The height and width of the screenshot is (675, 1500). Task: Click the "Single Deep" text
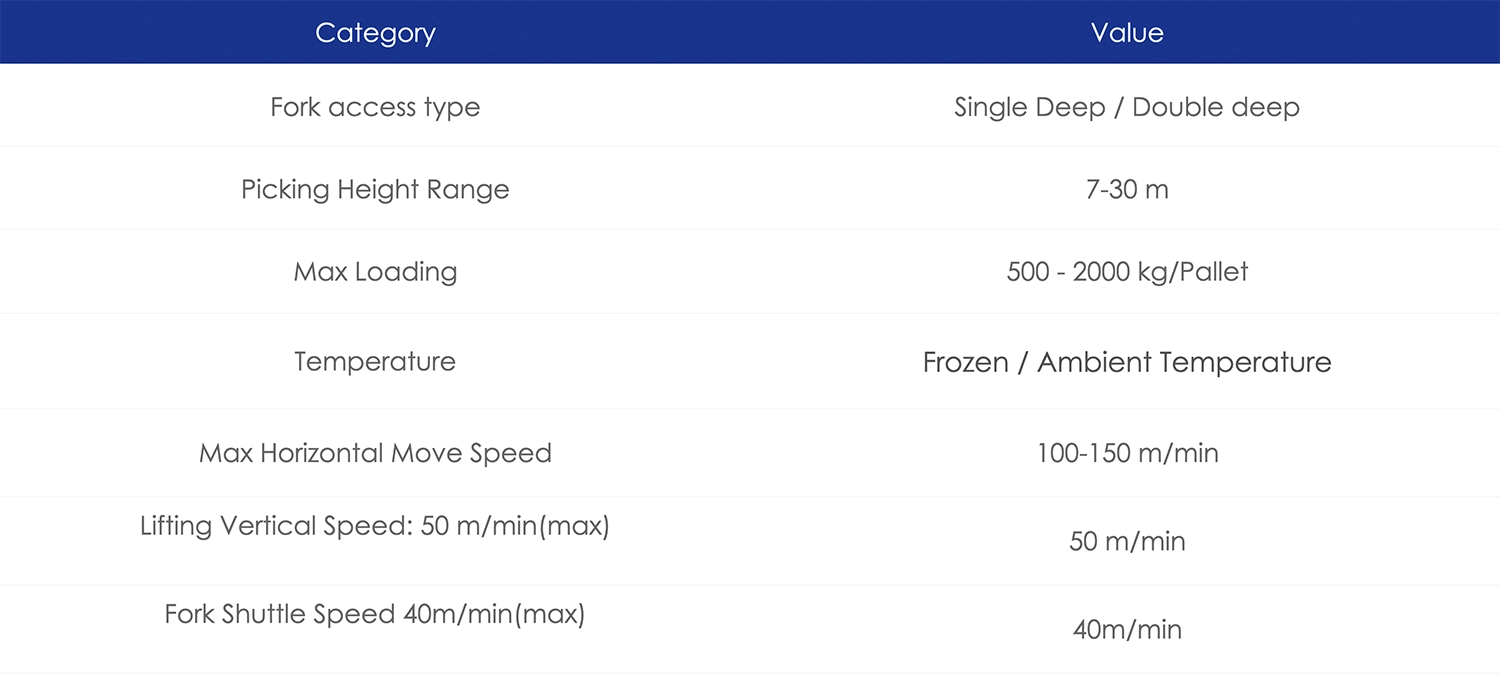tap(1029, 107)
